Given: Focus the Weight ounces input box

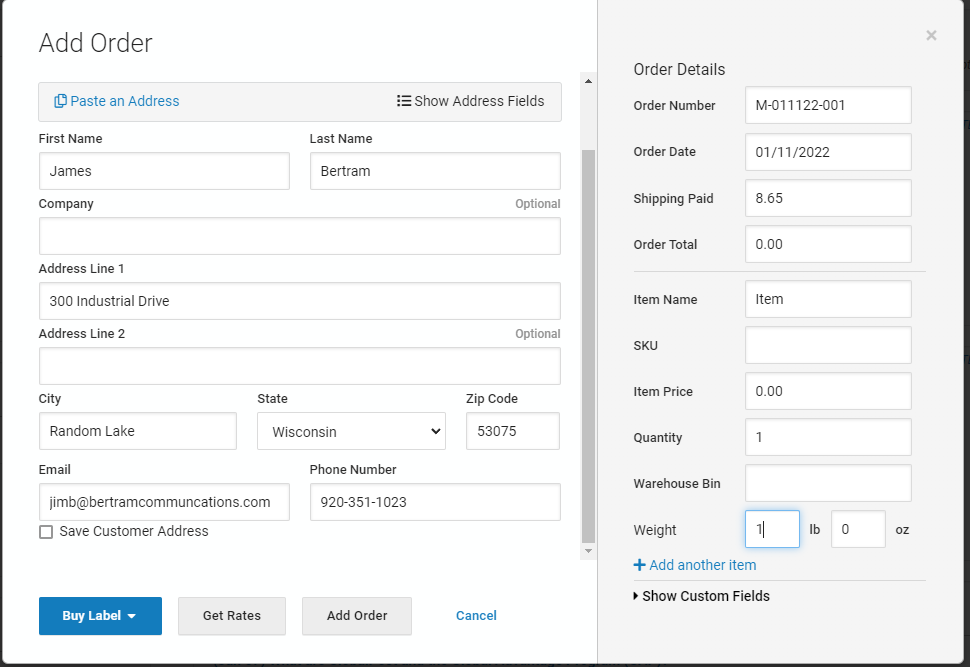Looking at the screenshot, I should coord(857,530).
